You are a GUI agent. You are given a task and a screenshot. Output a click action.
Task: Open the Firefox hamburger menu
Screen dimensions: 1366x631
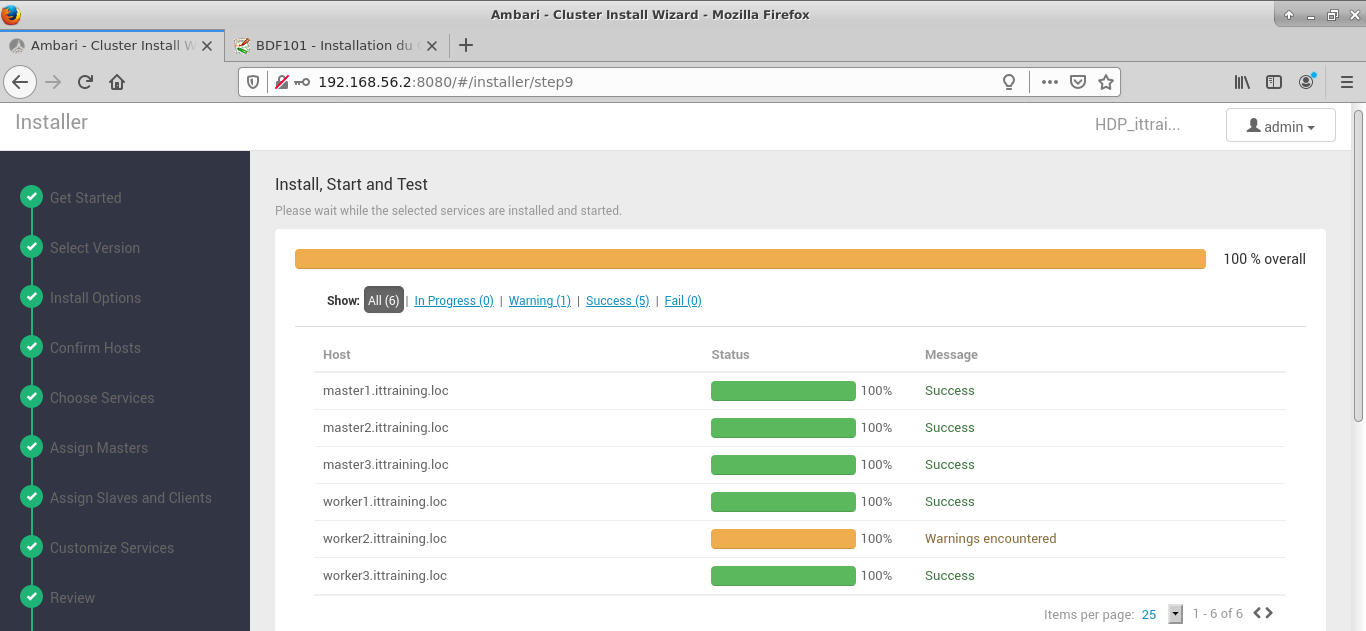pos(1346,82)
